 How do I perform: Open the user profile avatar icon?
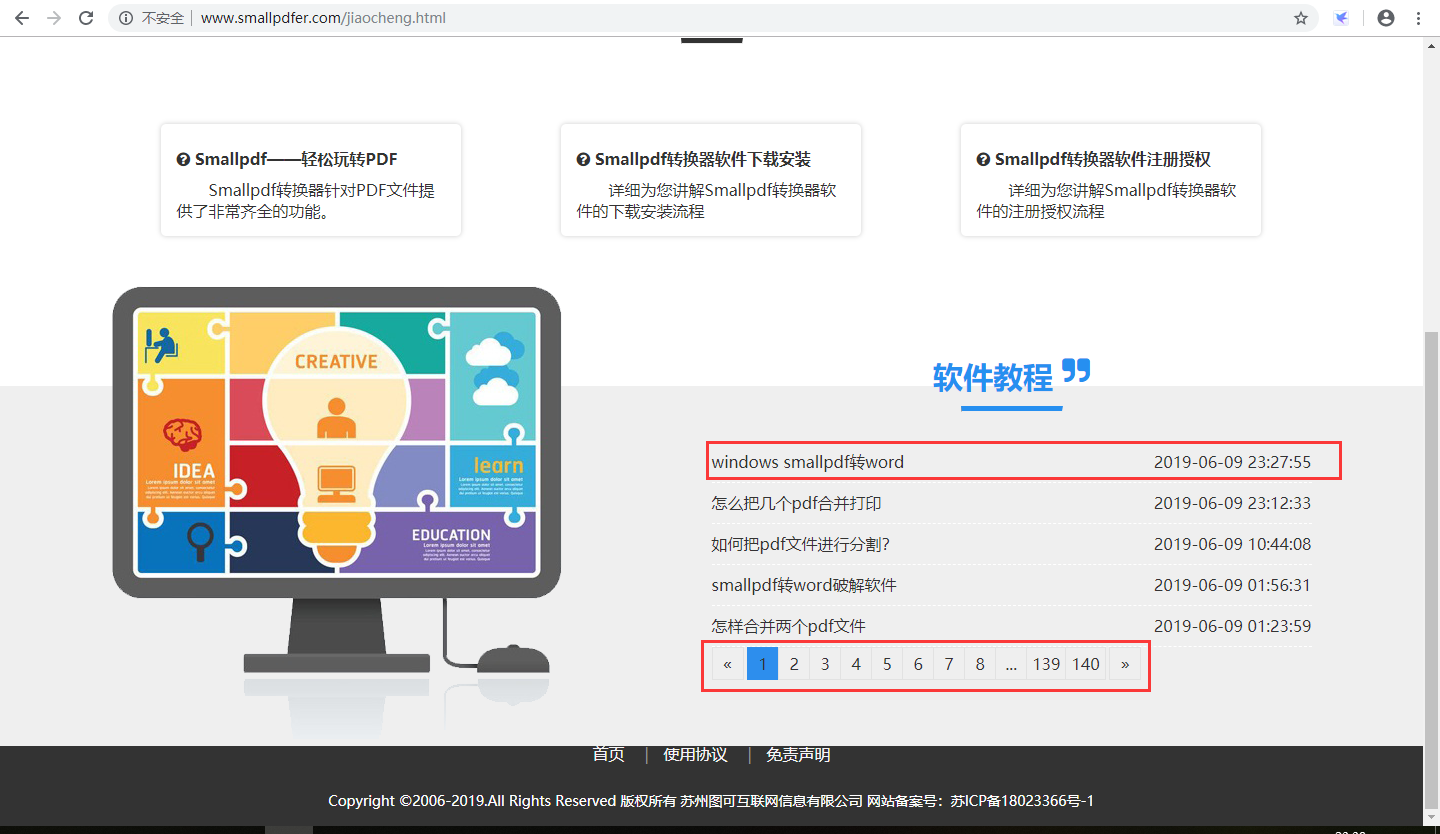pyautogui.click(x=1386, y=18)
